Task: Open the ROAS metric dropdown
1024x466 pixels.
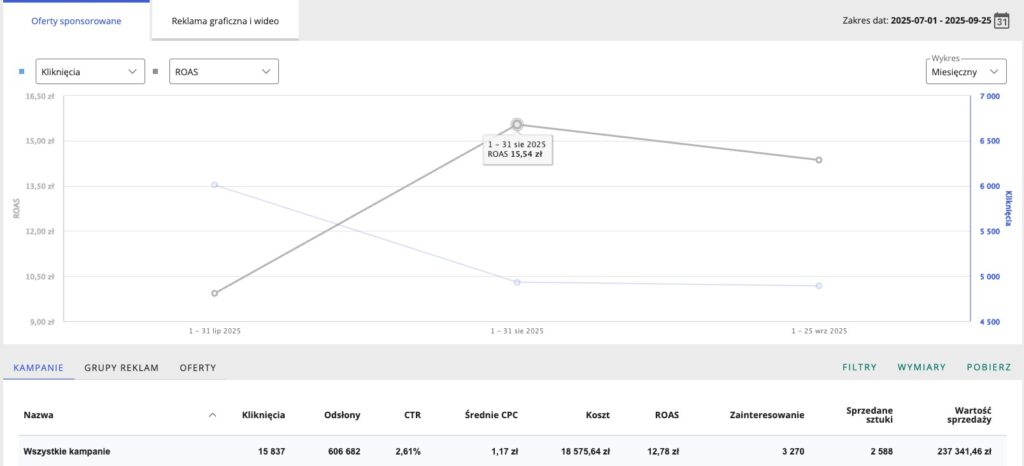Action: click(x=223, y=72)
